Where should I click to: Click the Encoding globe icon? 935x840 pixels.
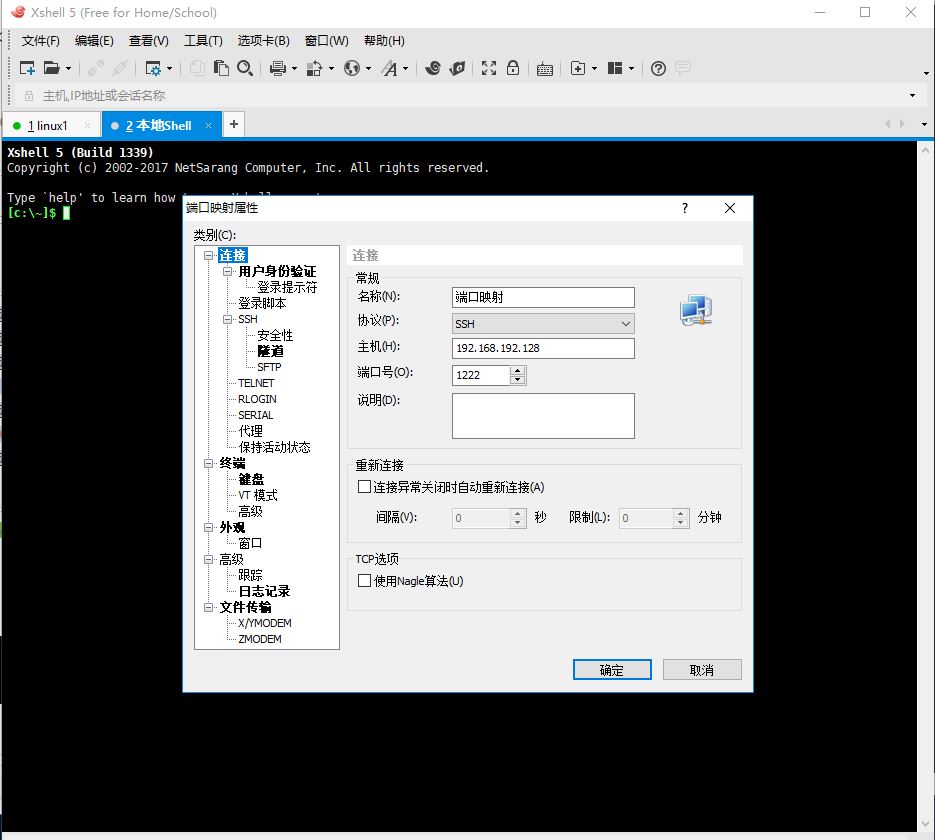tap(352, 69)
